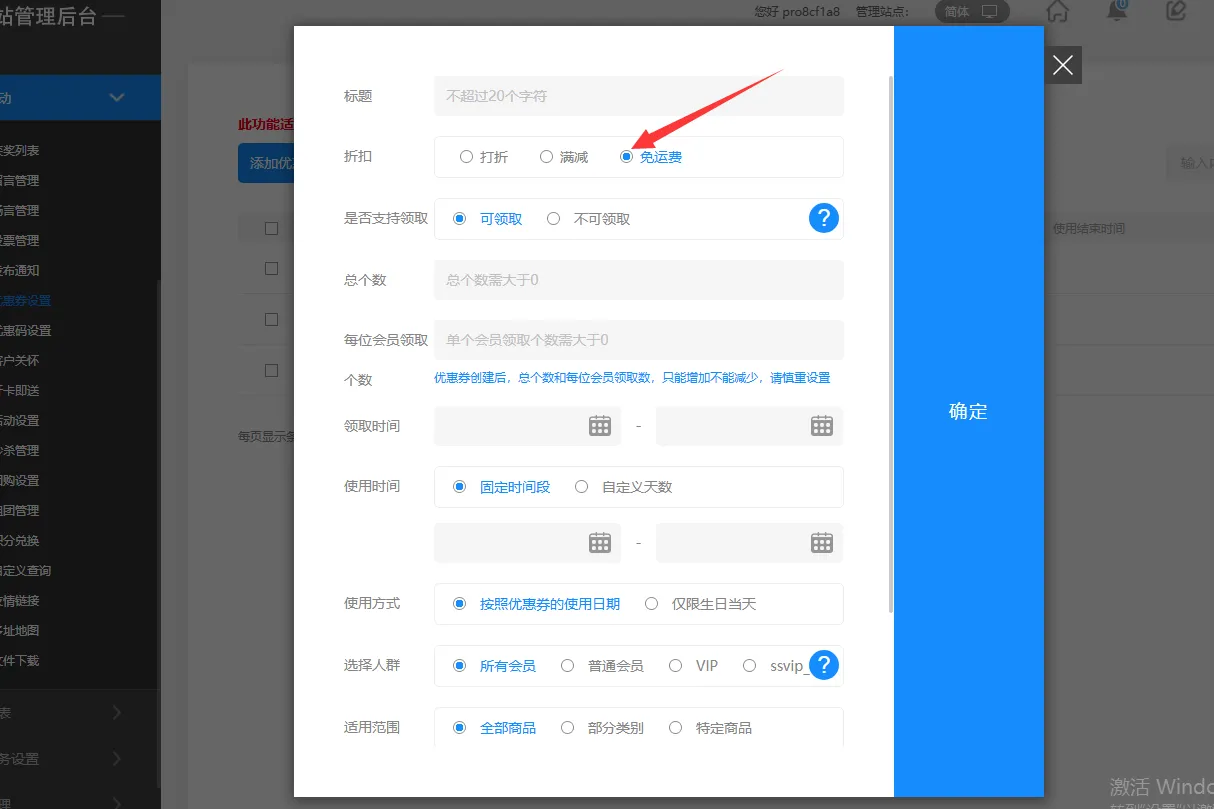Open the end date calendar under 使用时间
This screenshot has height=809, width=1214.
[x=822, y=543]
